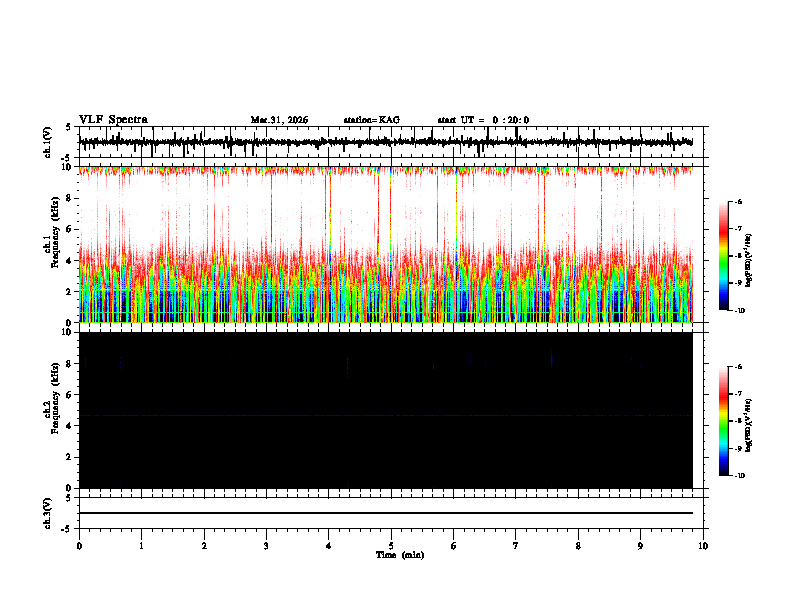Click the 0 minute origin tick on time axis
The width and height of the screenshot is (792, 612).
pos(79,546)
